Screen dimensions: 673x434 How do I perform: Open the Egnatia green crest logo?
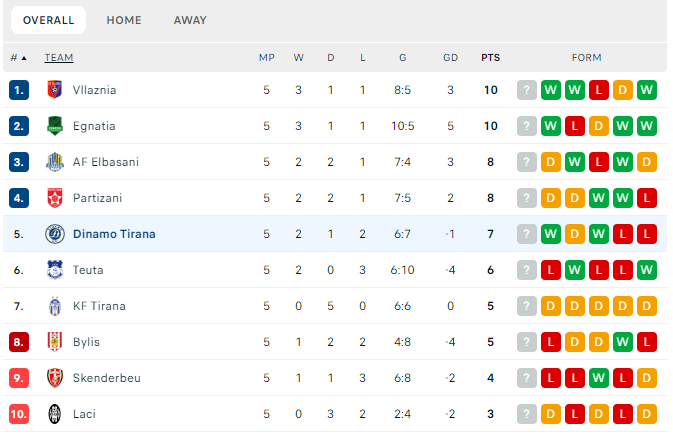tap(55, 126)
